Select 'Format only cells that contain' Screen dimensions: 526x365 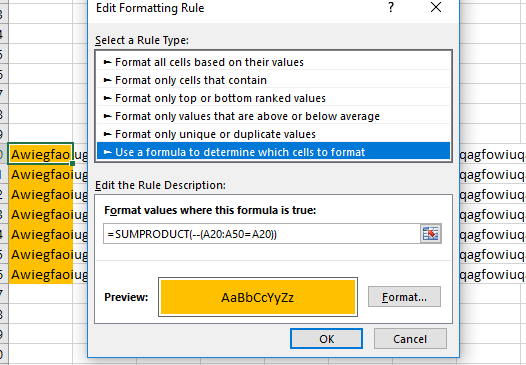click(273, 80)
